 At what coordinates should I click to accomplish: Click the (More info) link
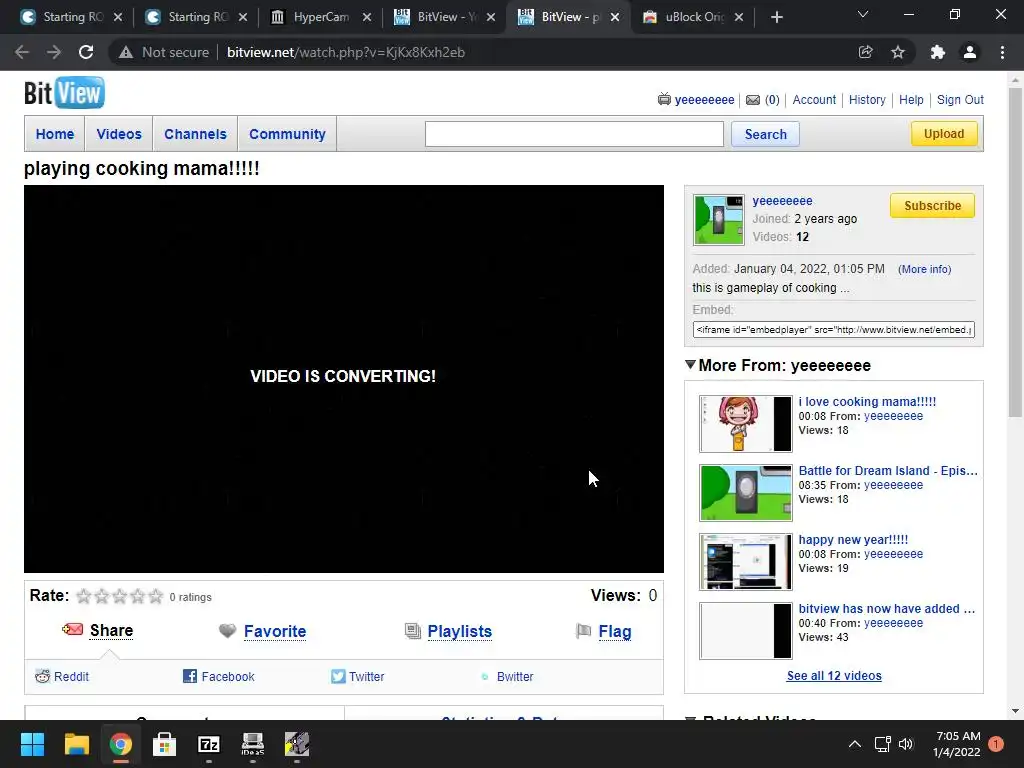924,269
